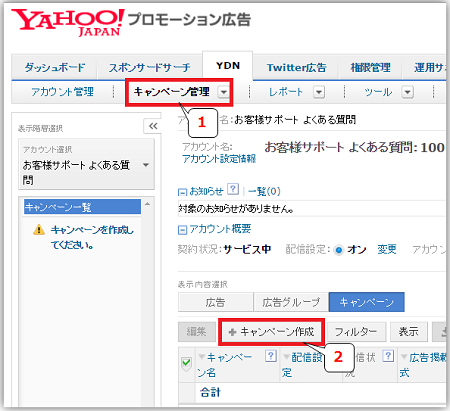Select the 配信設定 オン radio button
The width and height of the screenshot is (450, 411).
click(x=339, y=250)
